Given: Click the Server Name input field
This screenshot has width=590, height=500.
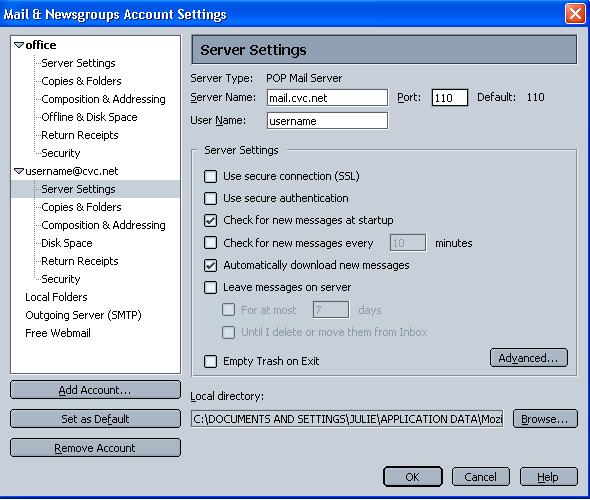Looking at the screenshot, I should pos(327,98).
